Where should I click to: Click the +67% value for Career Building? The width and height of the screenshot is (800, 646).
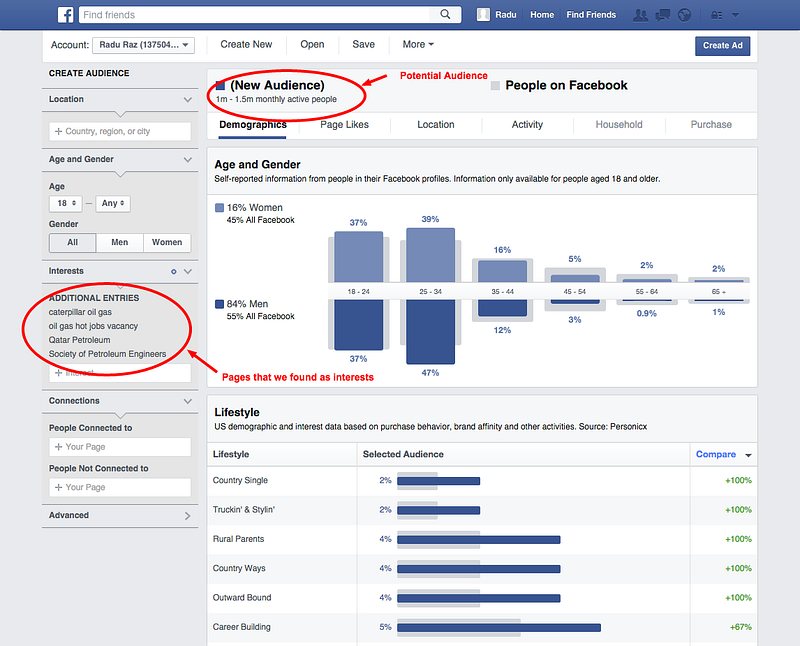(x=740, y=627)
